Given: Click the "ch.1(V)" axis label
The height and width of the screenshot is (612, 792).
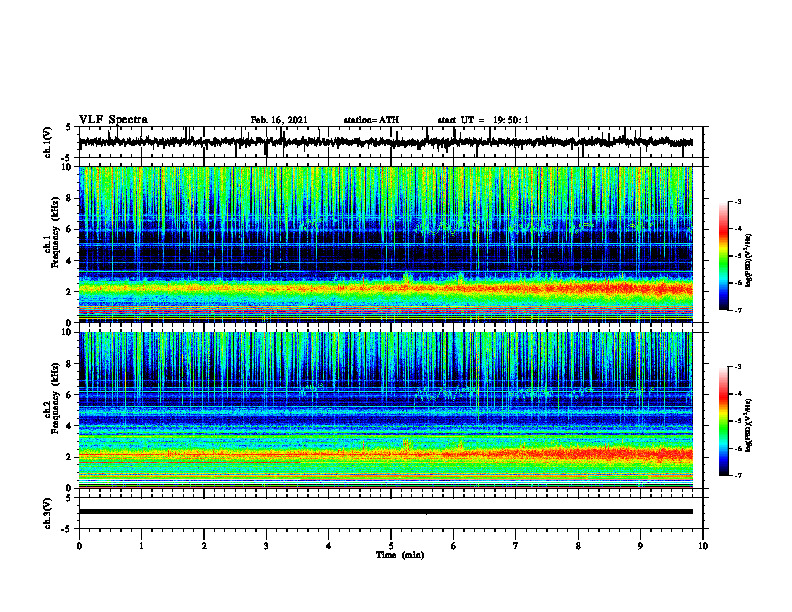Looking at the screenshot, I should (x=48, y=142).
